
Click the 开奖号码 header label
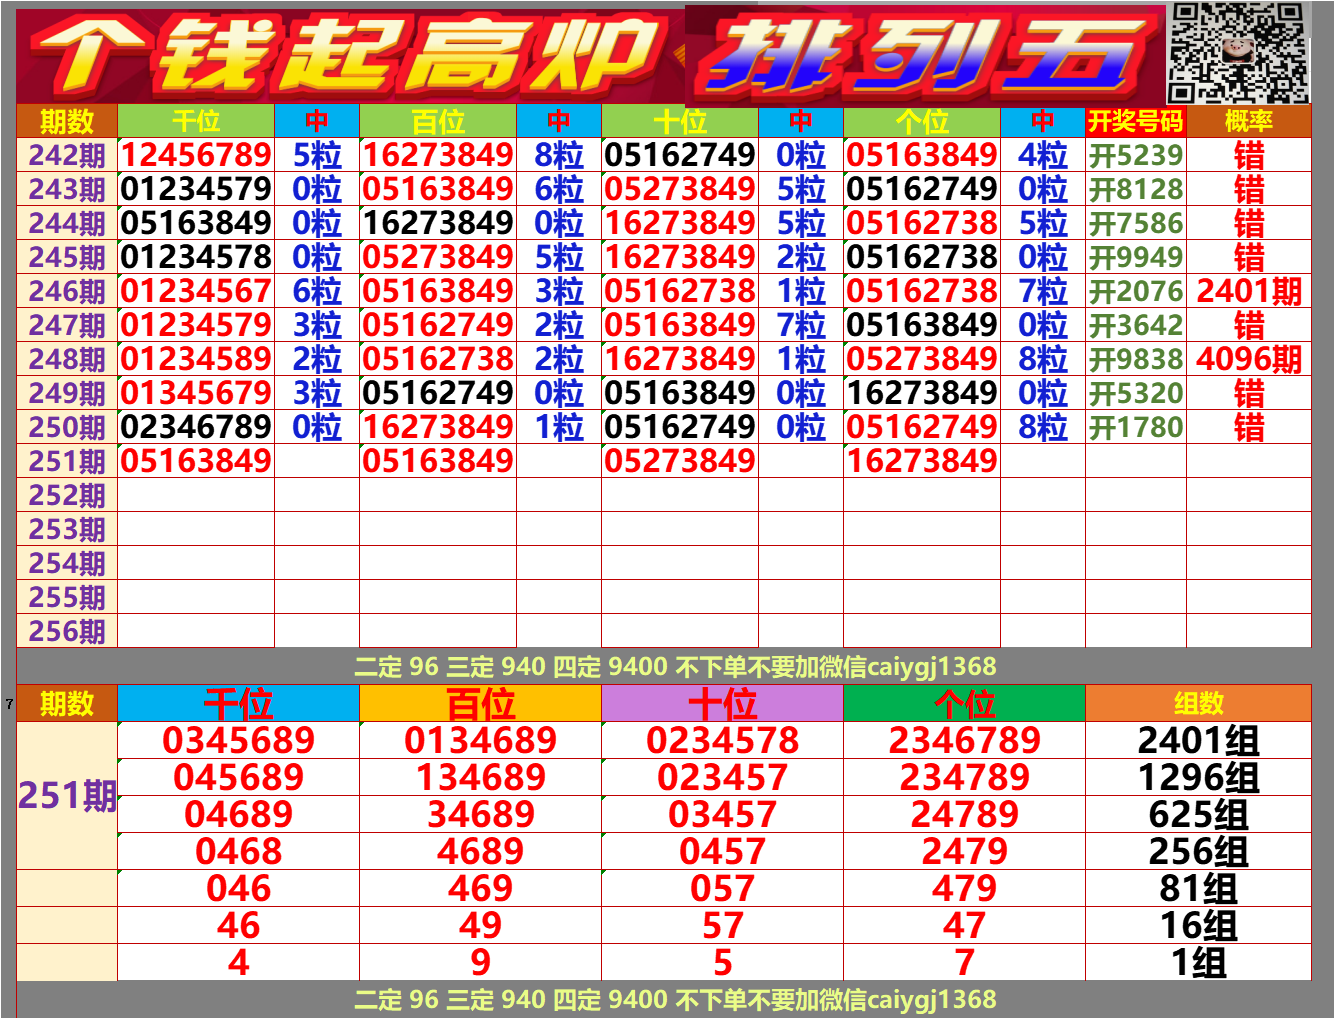coord(1134,121)
